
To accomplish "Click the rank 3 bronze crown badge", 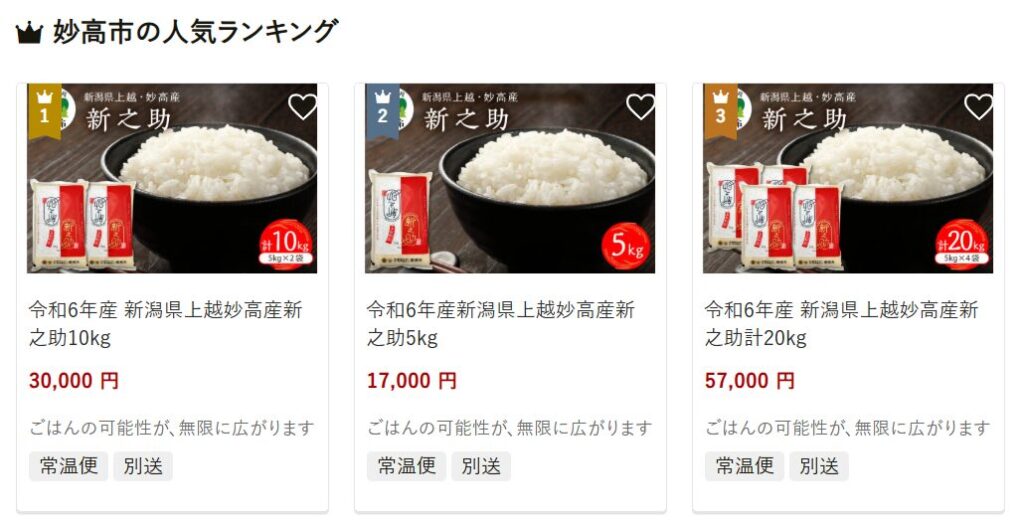I will click(720, 111).
